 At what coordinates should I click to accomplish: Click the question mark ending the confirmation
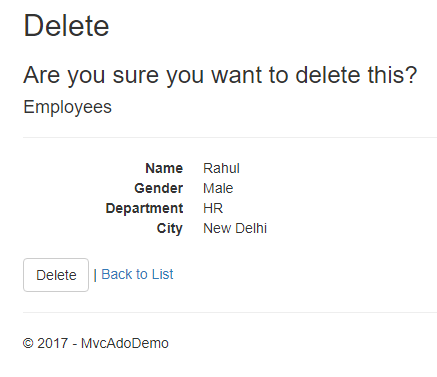tap(411, 74)
